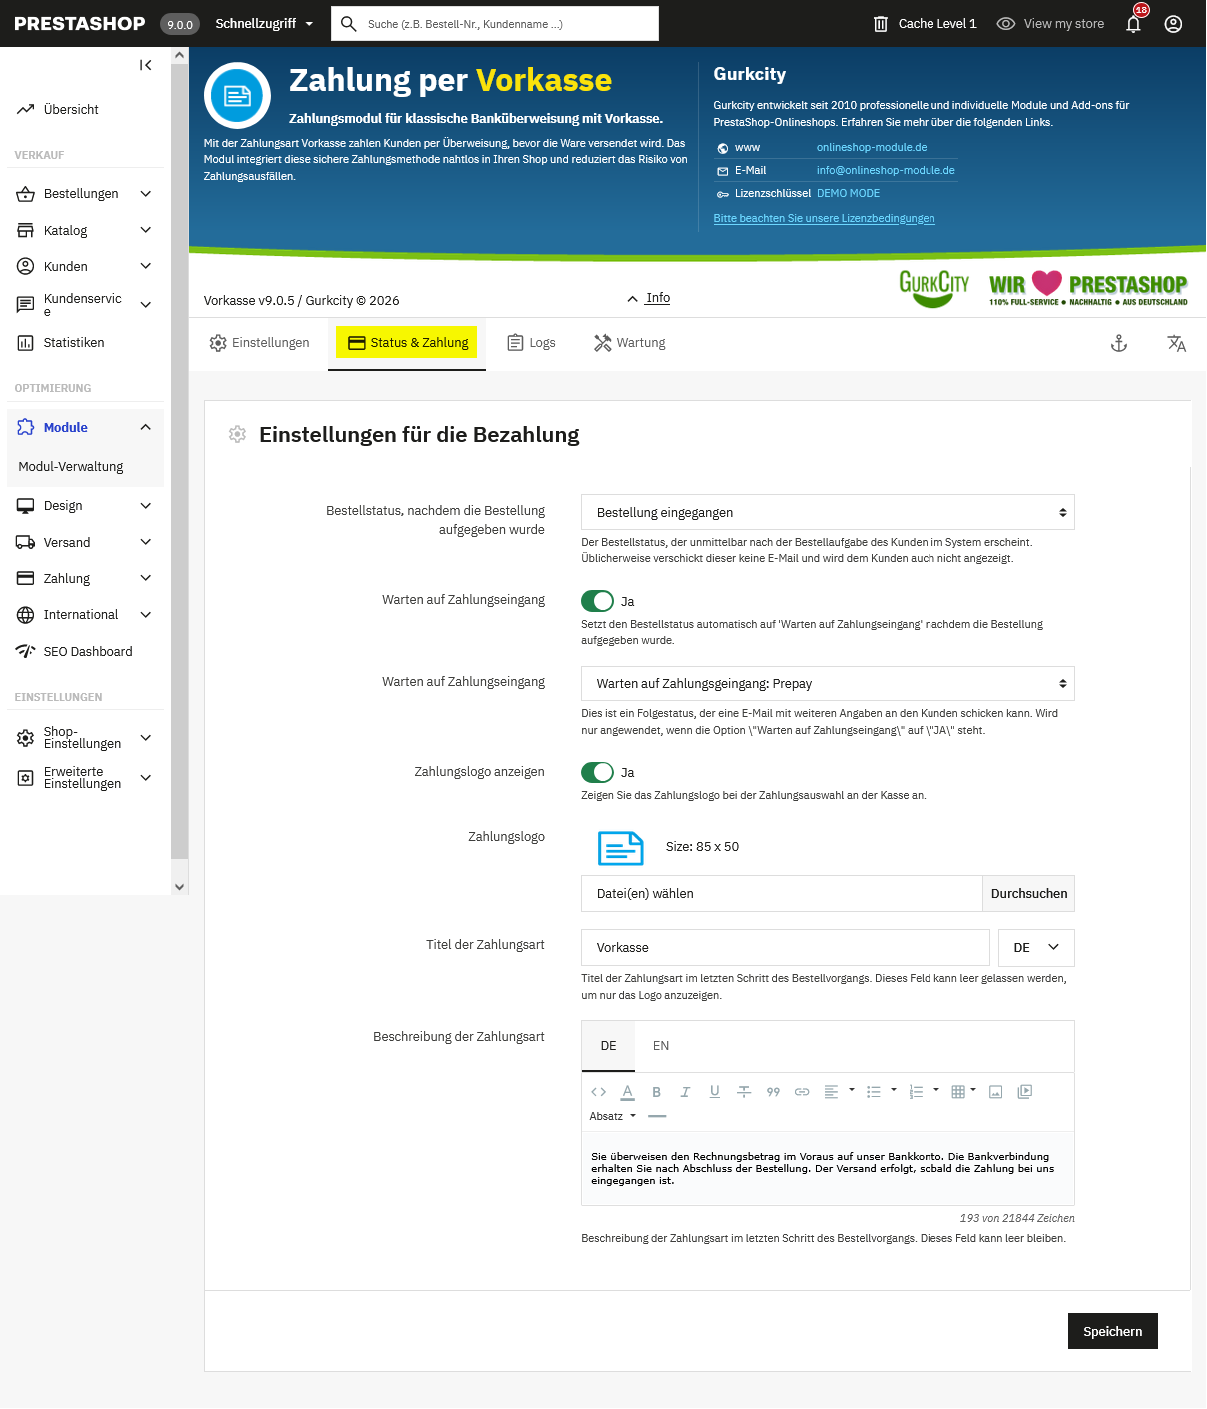The width and height of the screenshot is (1207, 1409).
Task: Click Speichern button
Action: coord(1113,1332)
